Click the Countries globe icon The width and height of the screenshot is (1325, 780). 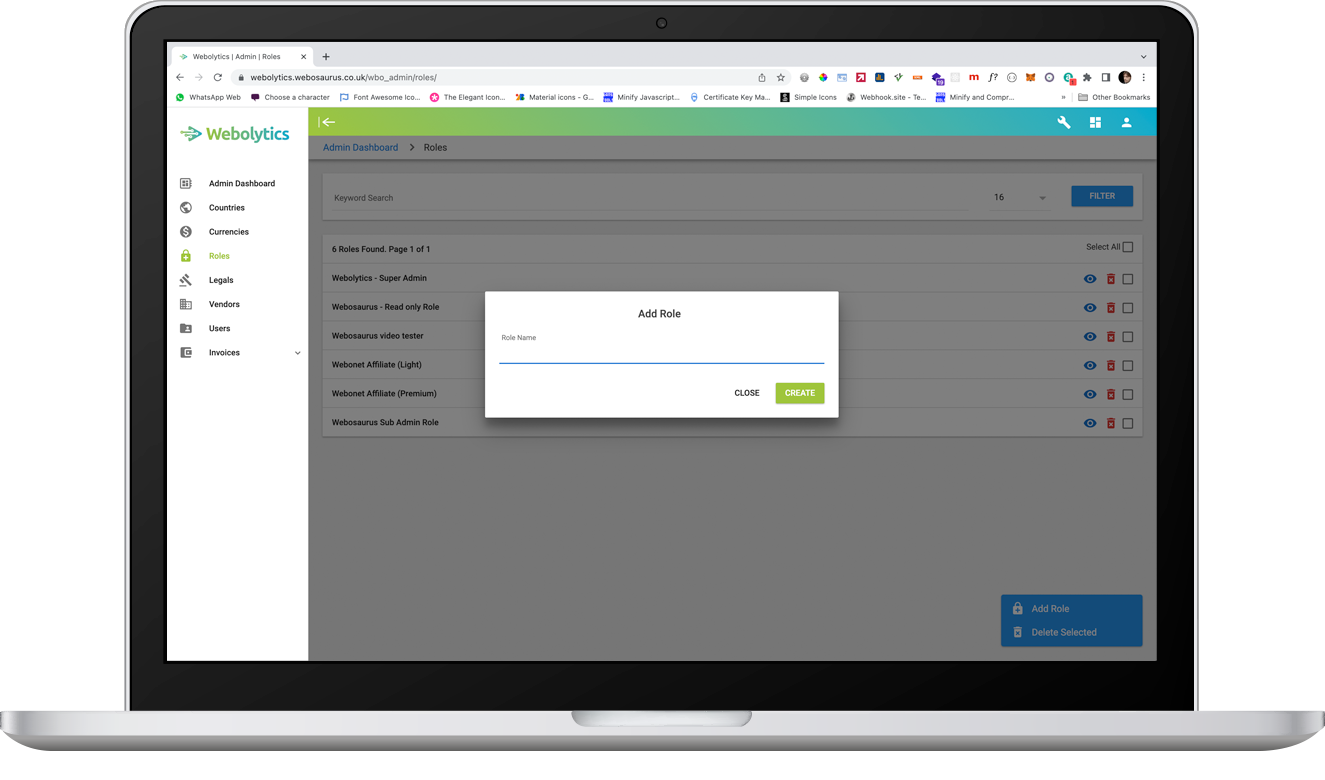pyautogui.click(x=185, y=207)
